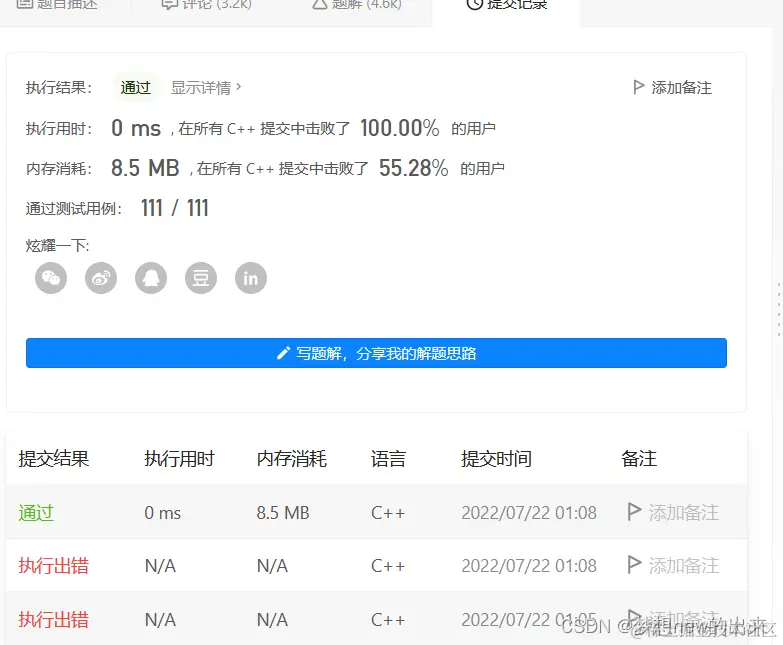The image size is (783, 645).
Task: Click flag icon in 01:08 执行出错 row
Action: pos(634,565)
